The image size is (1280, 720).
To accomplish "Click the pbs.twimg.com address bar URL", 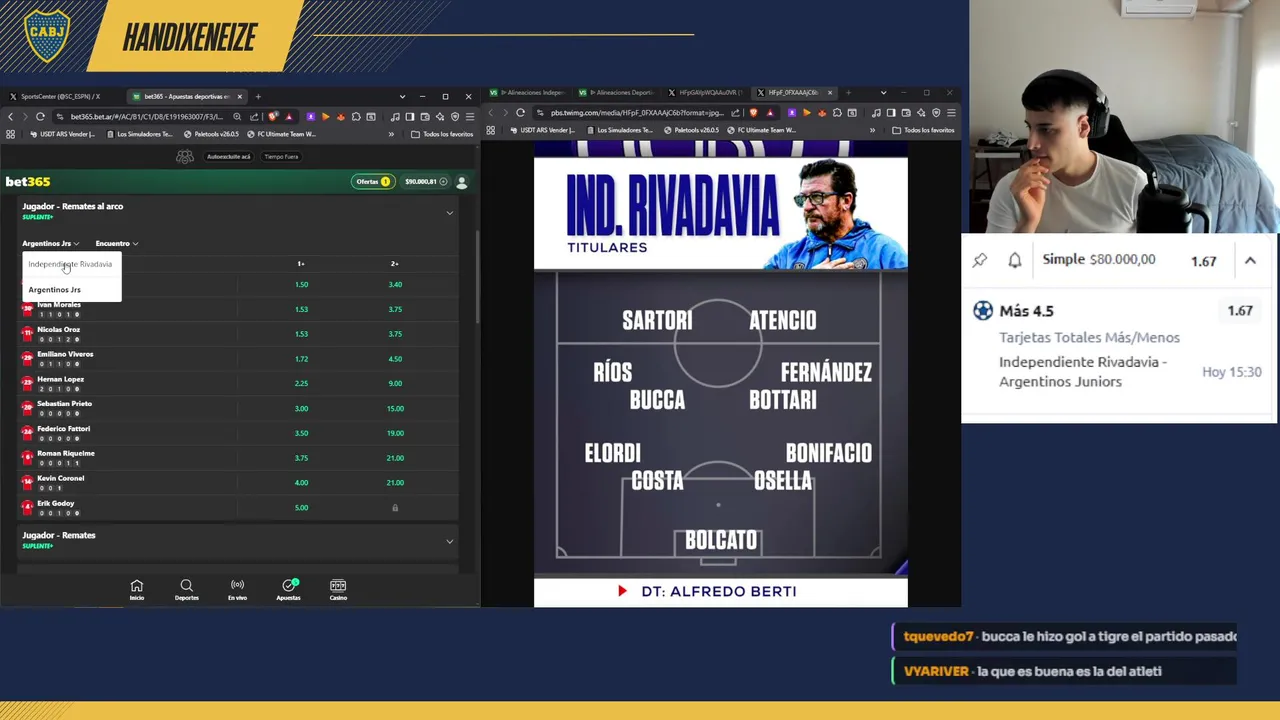I will point(637,113).
